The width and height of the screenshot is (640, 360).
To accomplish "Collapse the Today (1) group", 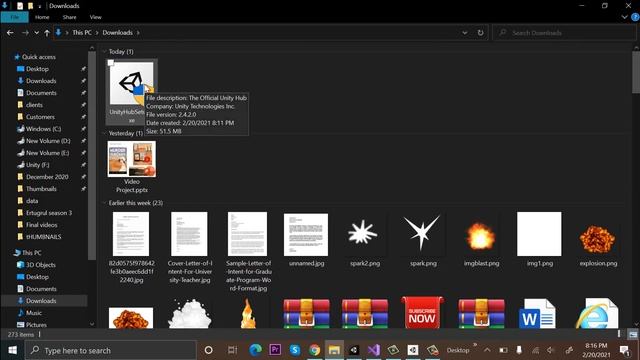I will click(104, 51).
